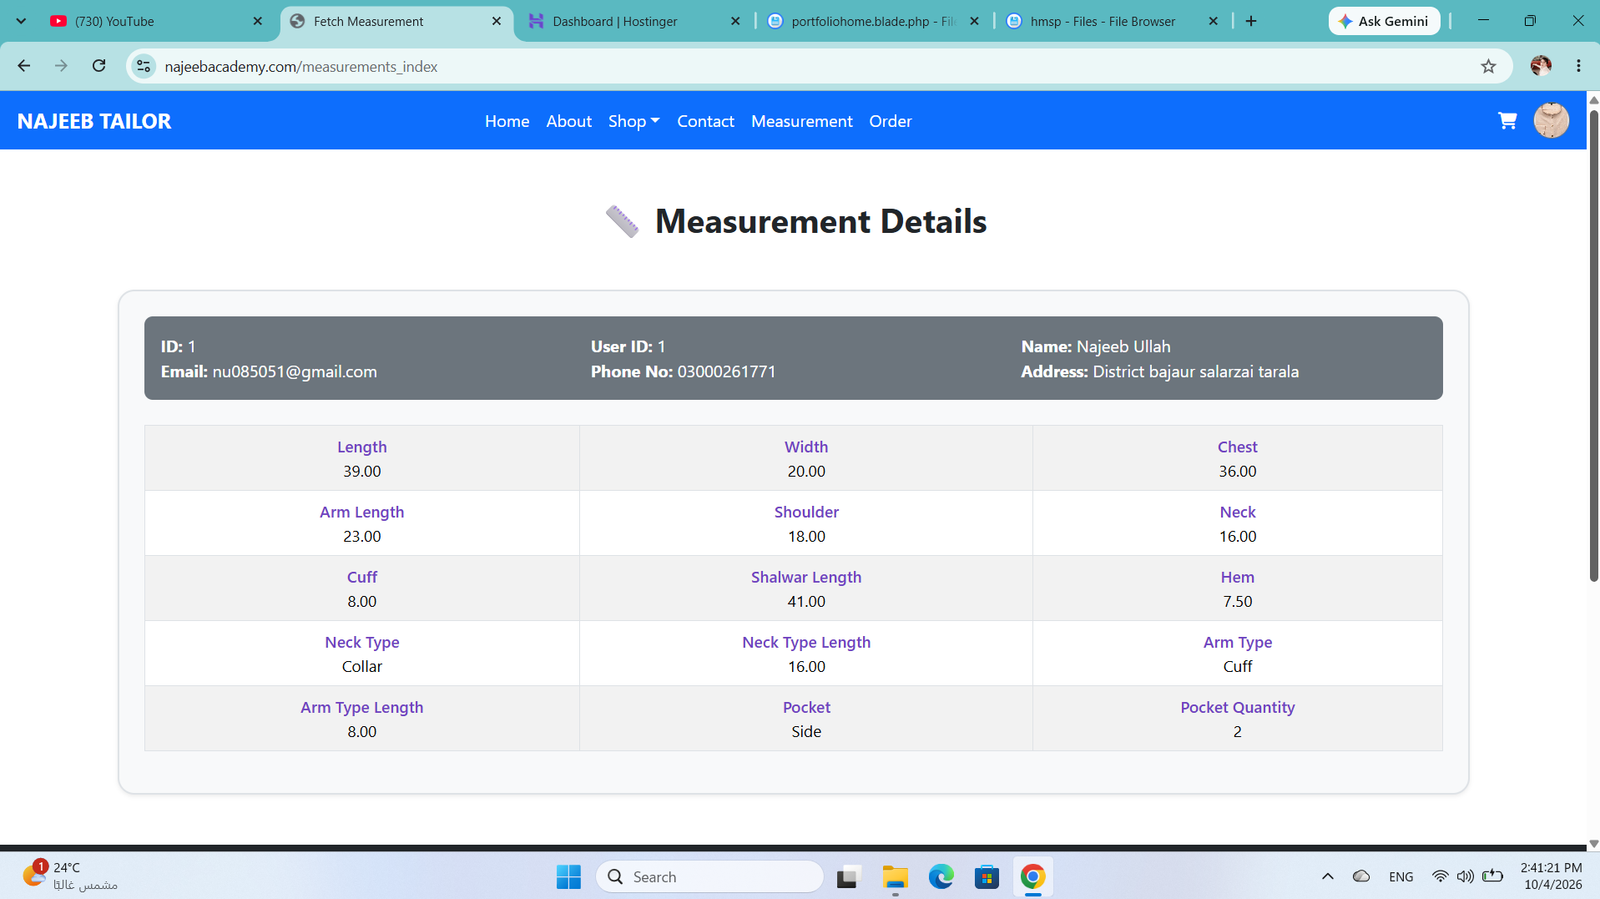Open Chrome three-dot menu
Viewport: 1600px width, 899px height.
[1579, 66]
